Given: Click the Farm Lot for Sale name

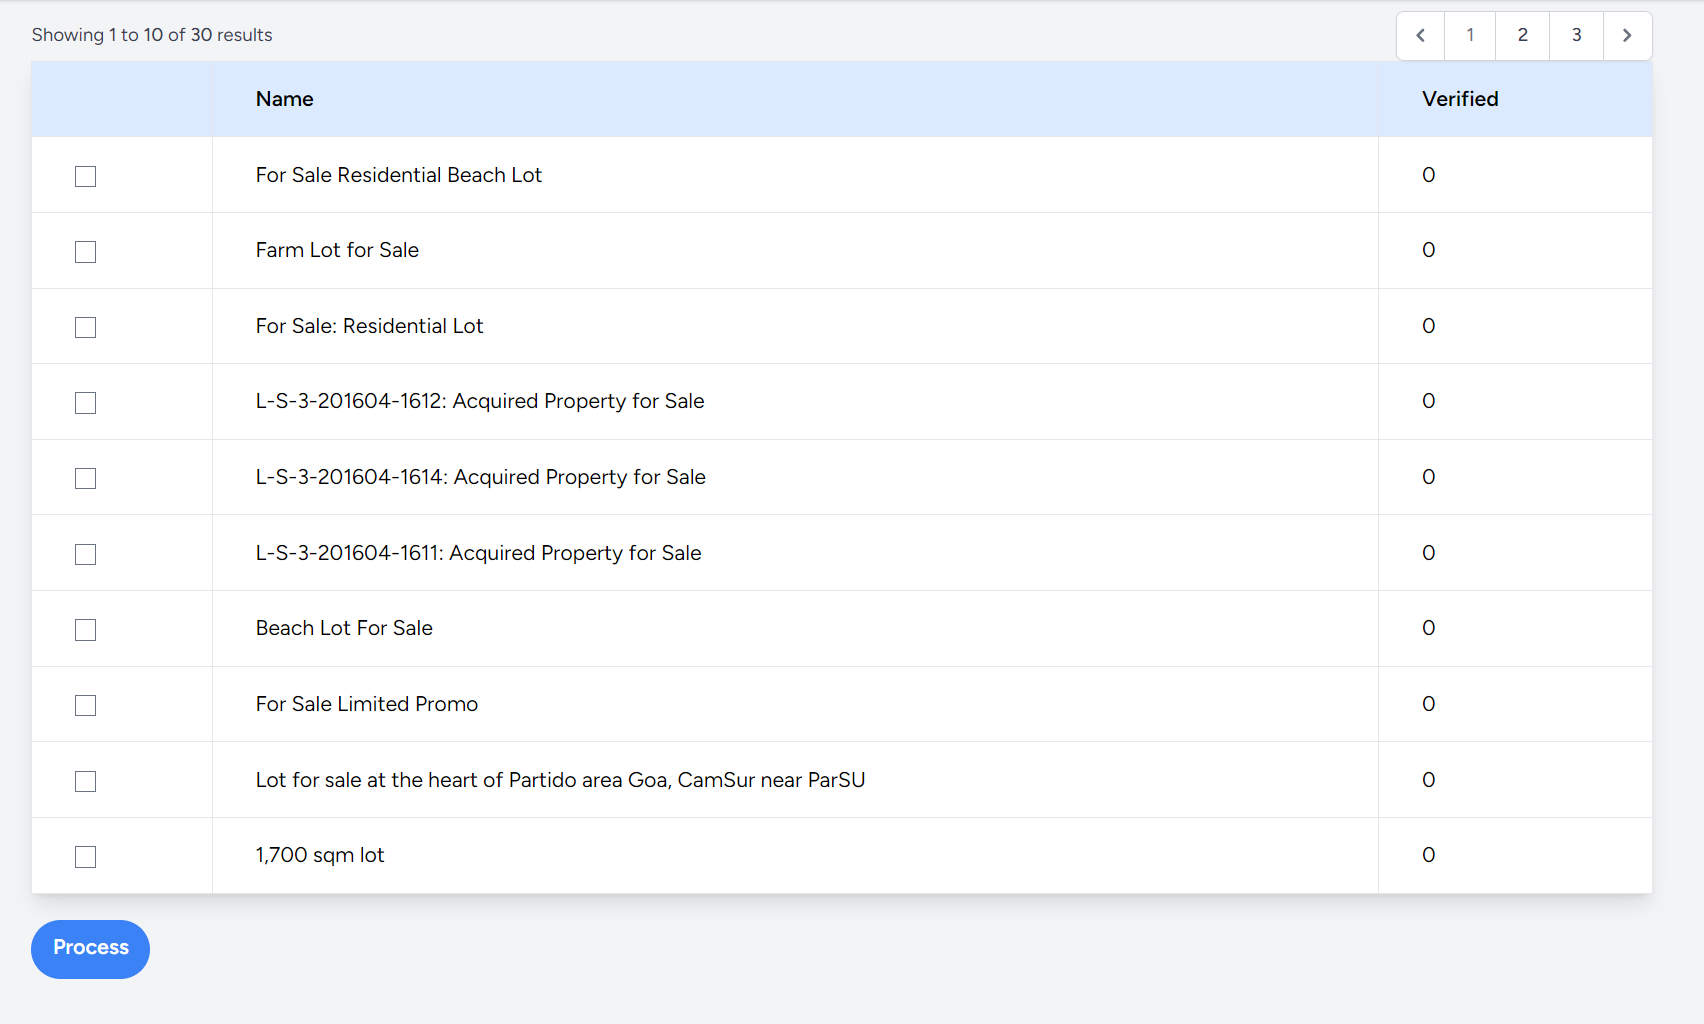Looking at the screenshot, I should 337,250.
